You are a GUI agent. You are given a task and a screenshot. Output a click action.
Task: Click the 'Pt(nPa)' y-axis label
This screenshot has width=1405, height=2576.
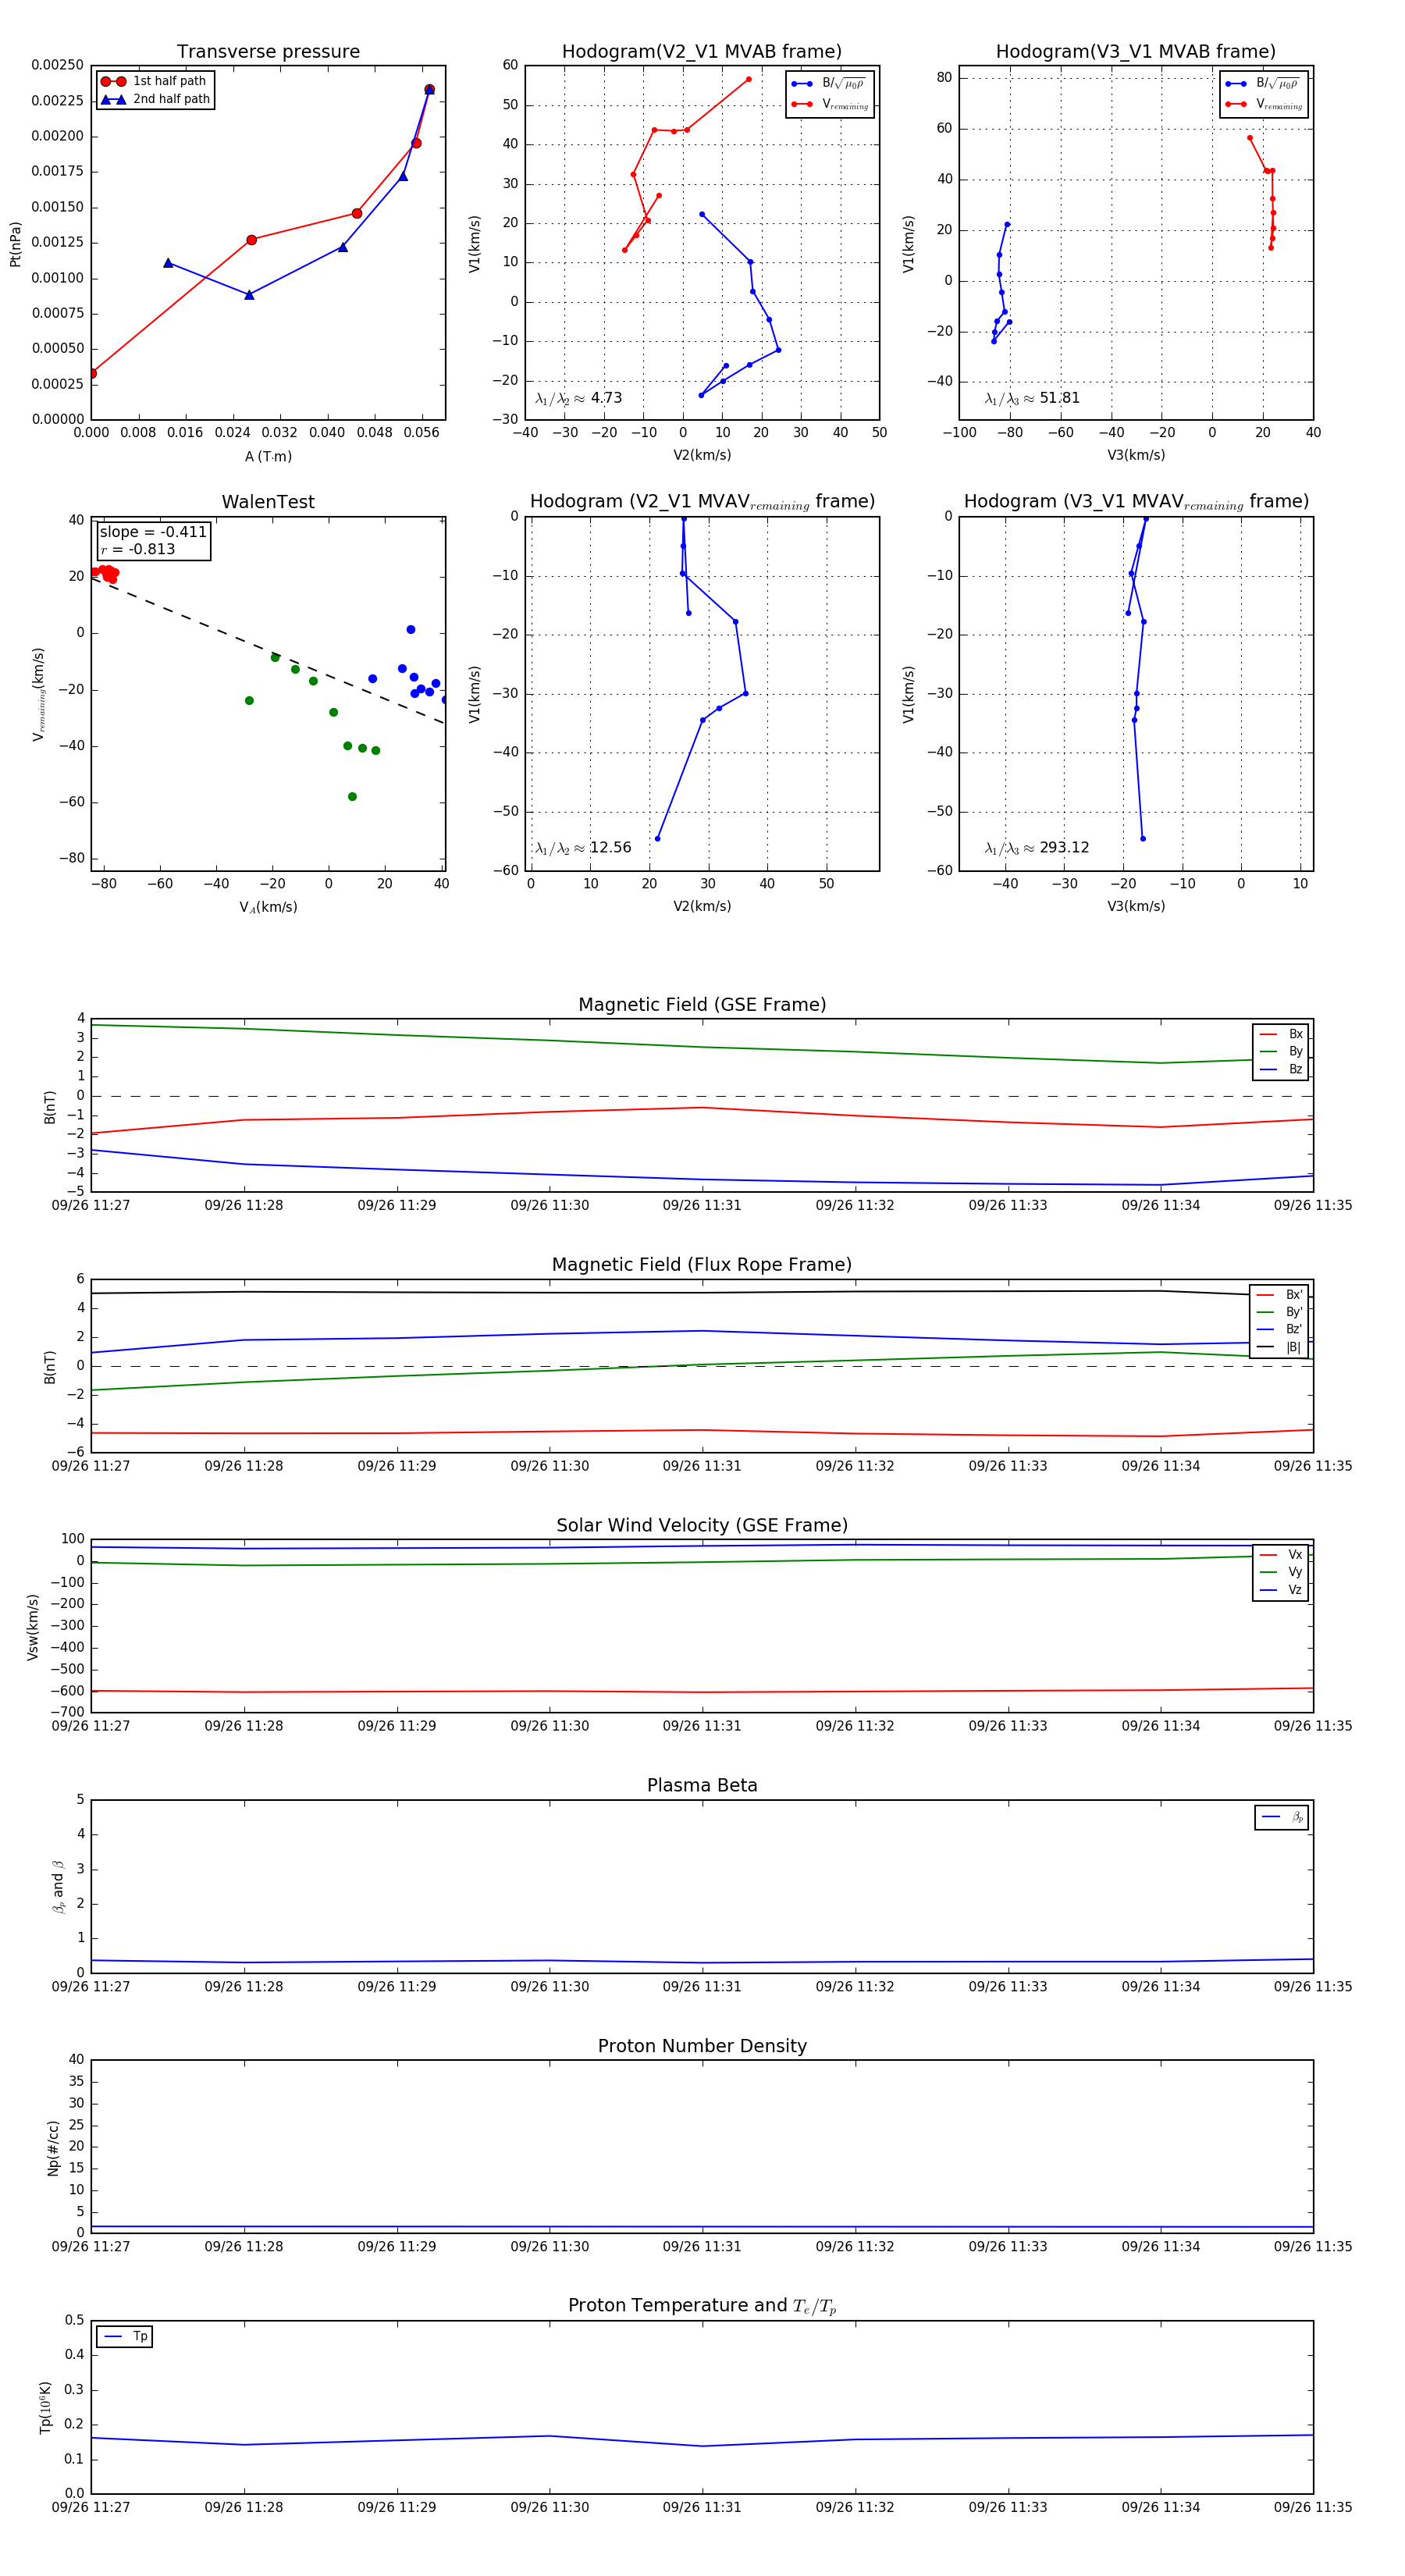click(x=15, y=244)
